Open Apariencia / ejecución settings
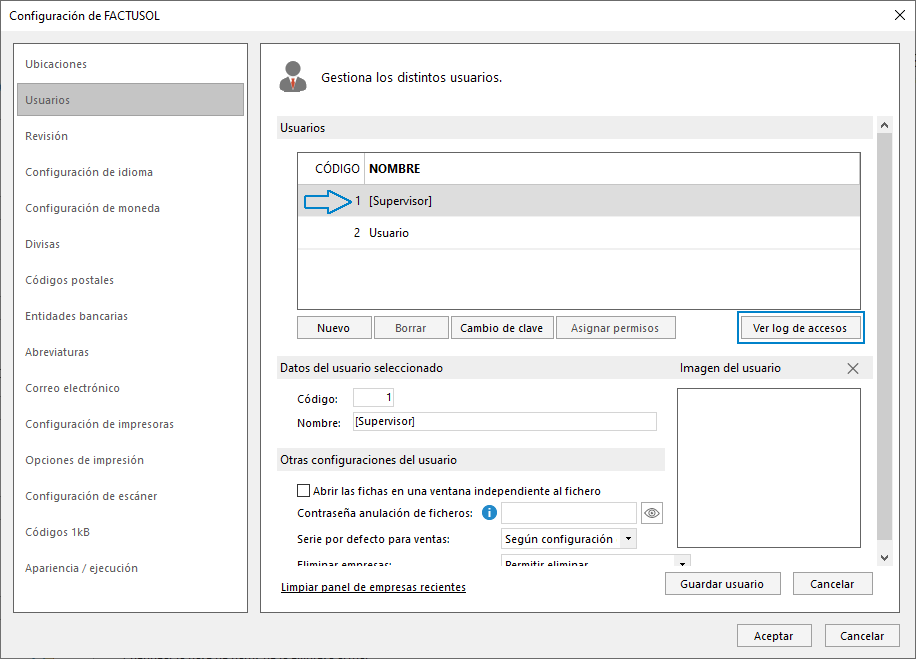Screen dimensions: 916x659 click(x=130, y=568)
